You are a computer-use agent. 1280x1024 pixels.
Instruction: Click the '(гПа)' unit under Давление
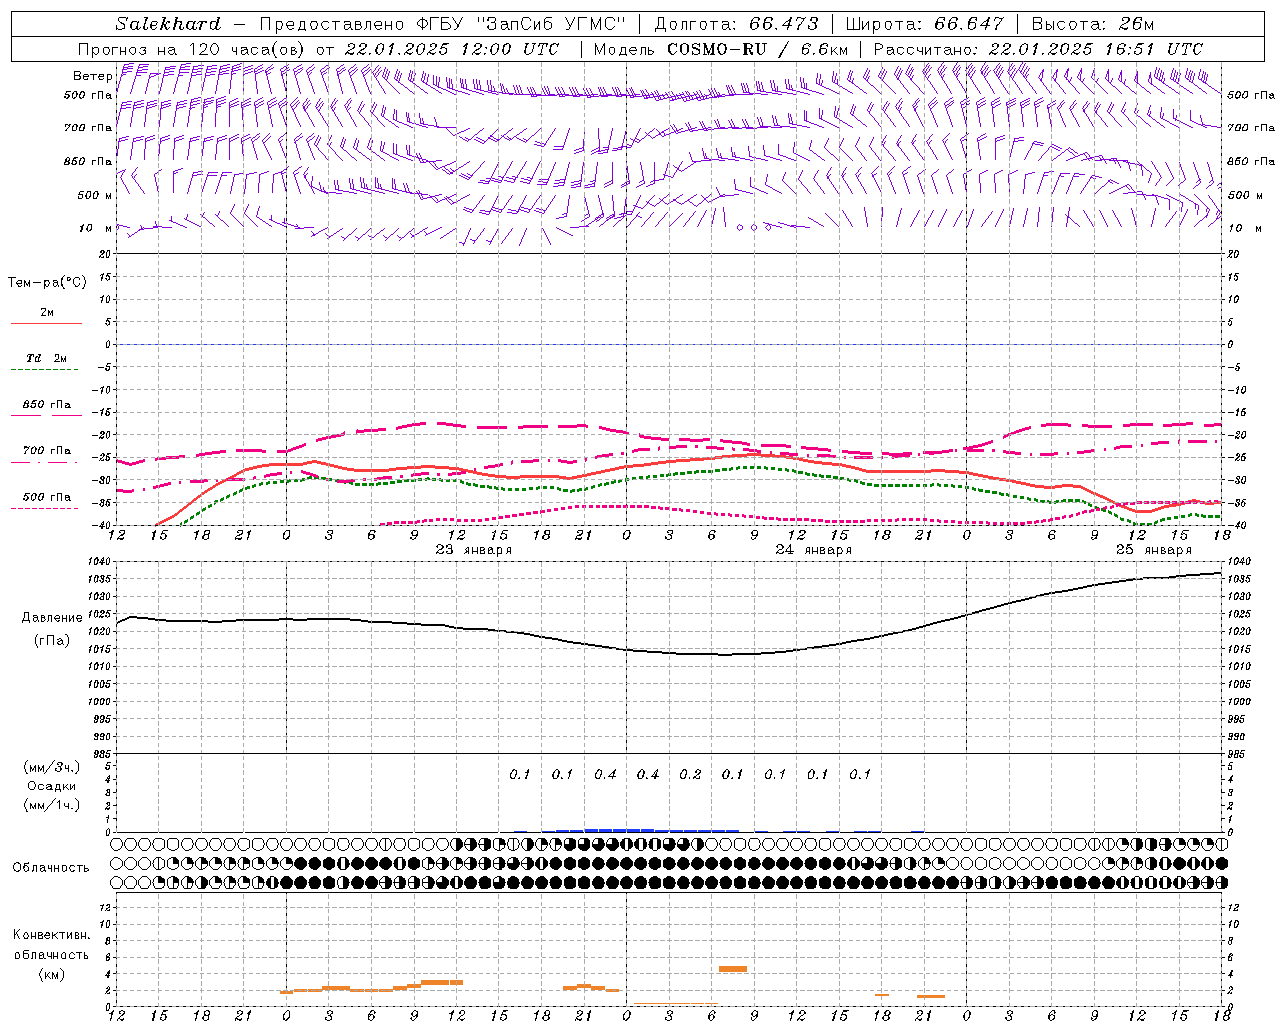[52, 640]
